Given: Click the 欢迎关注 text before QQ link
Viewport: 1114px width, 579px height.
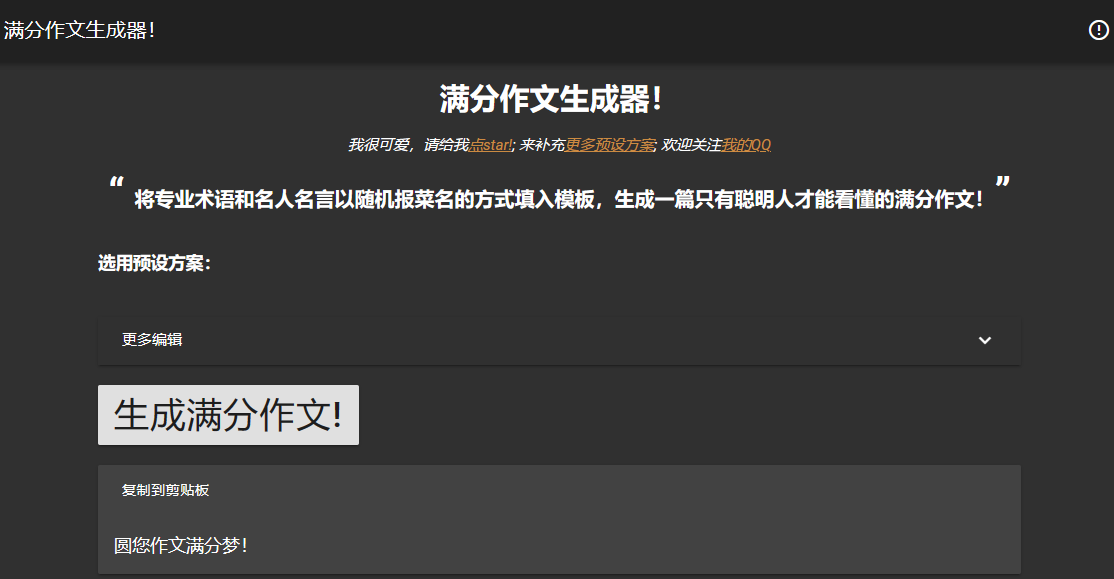Looking at the screenshot, I should click(x=691, y=145).
